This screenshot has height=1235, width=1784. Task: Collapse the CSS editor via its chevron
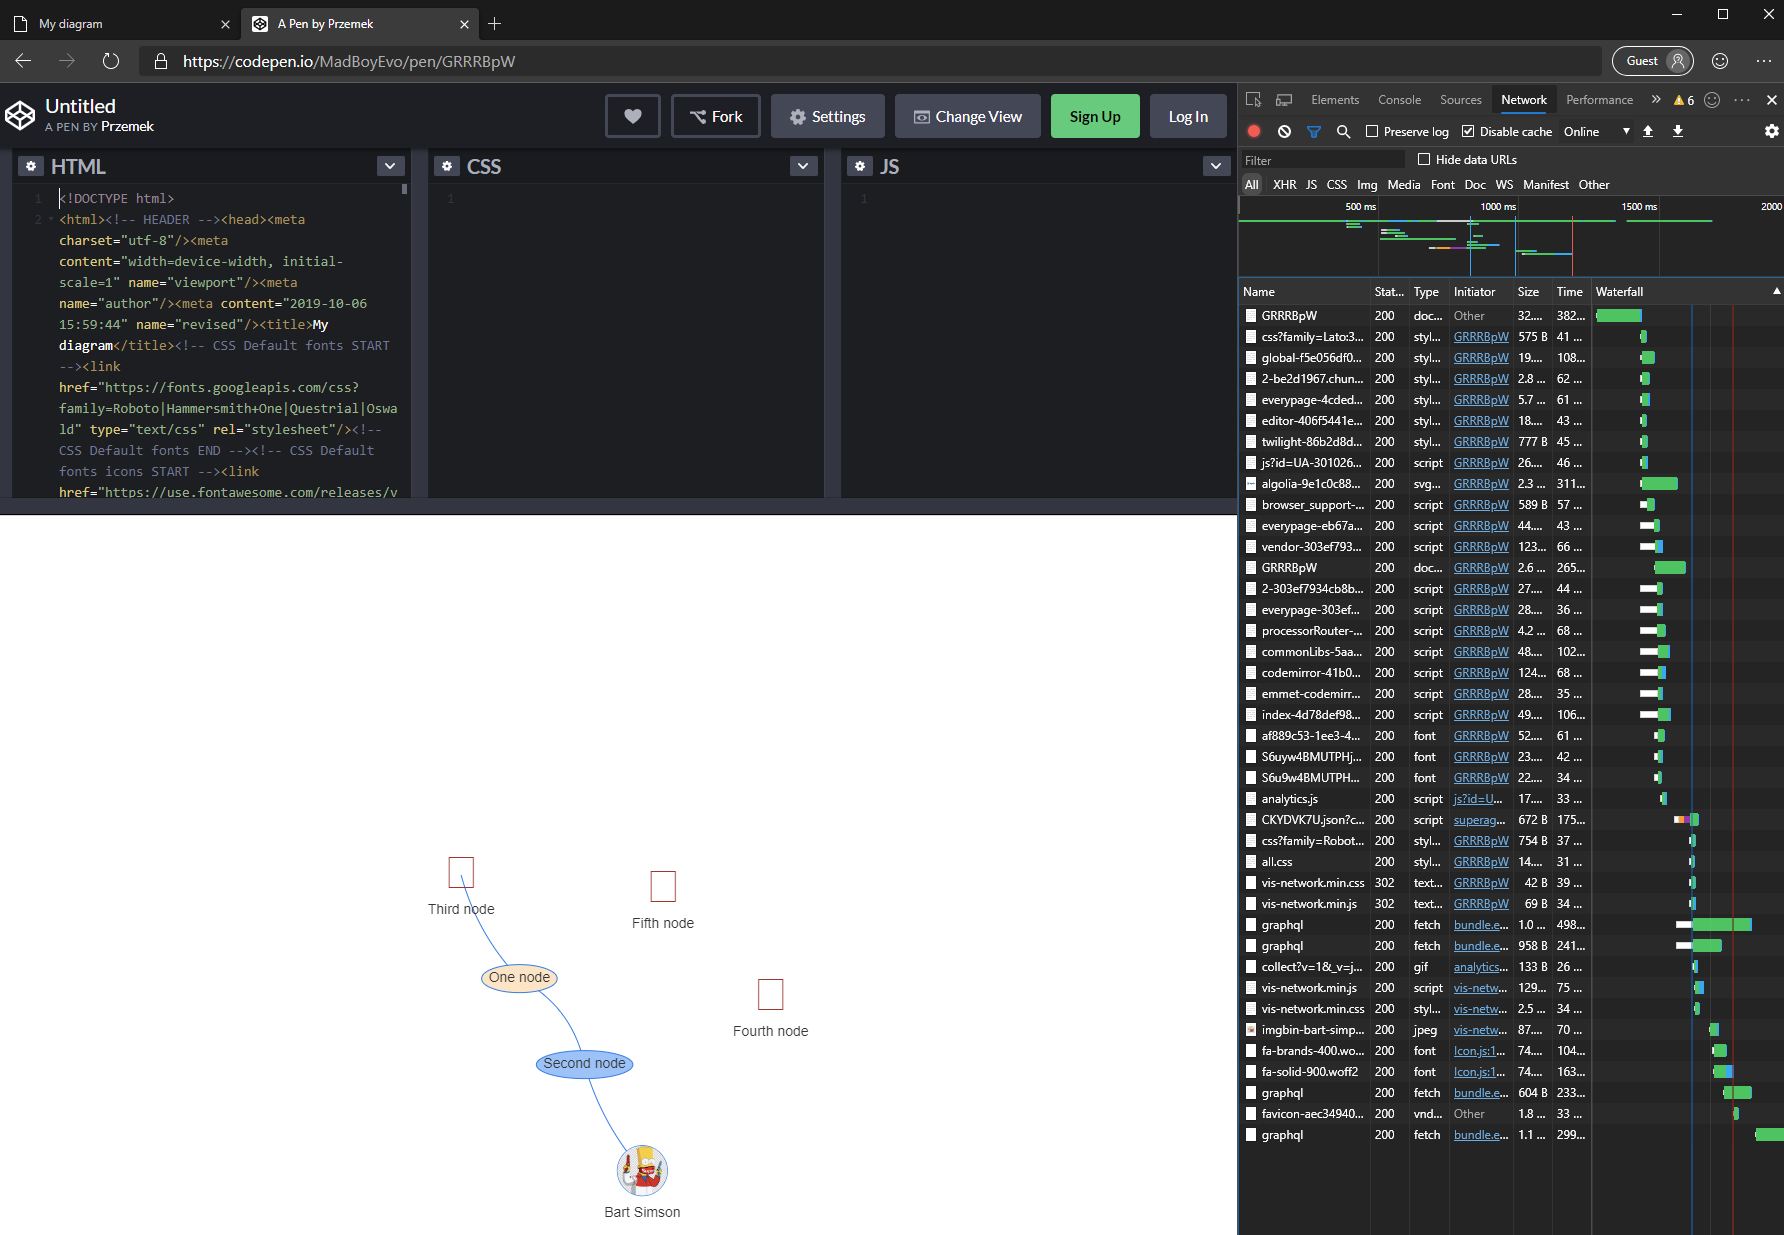point(803,165)
